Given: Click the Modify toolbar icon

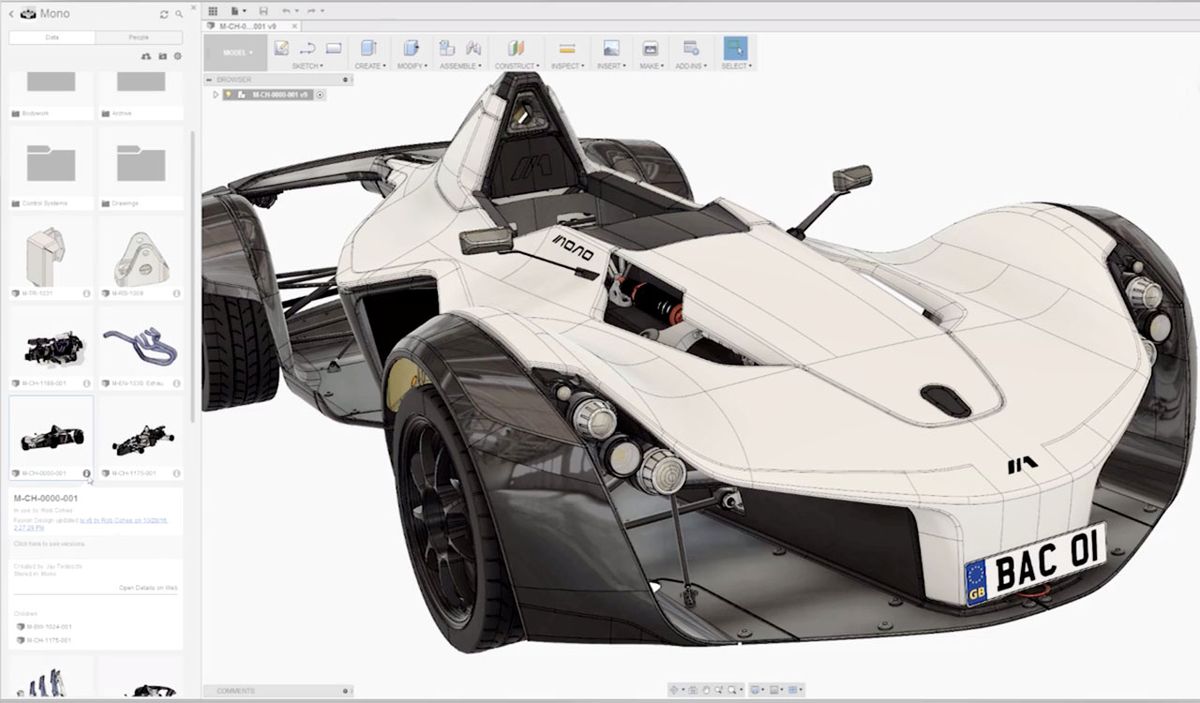Looking at the screenshot, I should coord(409,47).
